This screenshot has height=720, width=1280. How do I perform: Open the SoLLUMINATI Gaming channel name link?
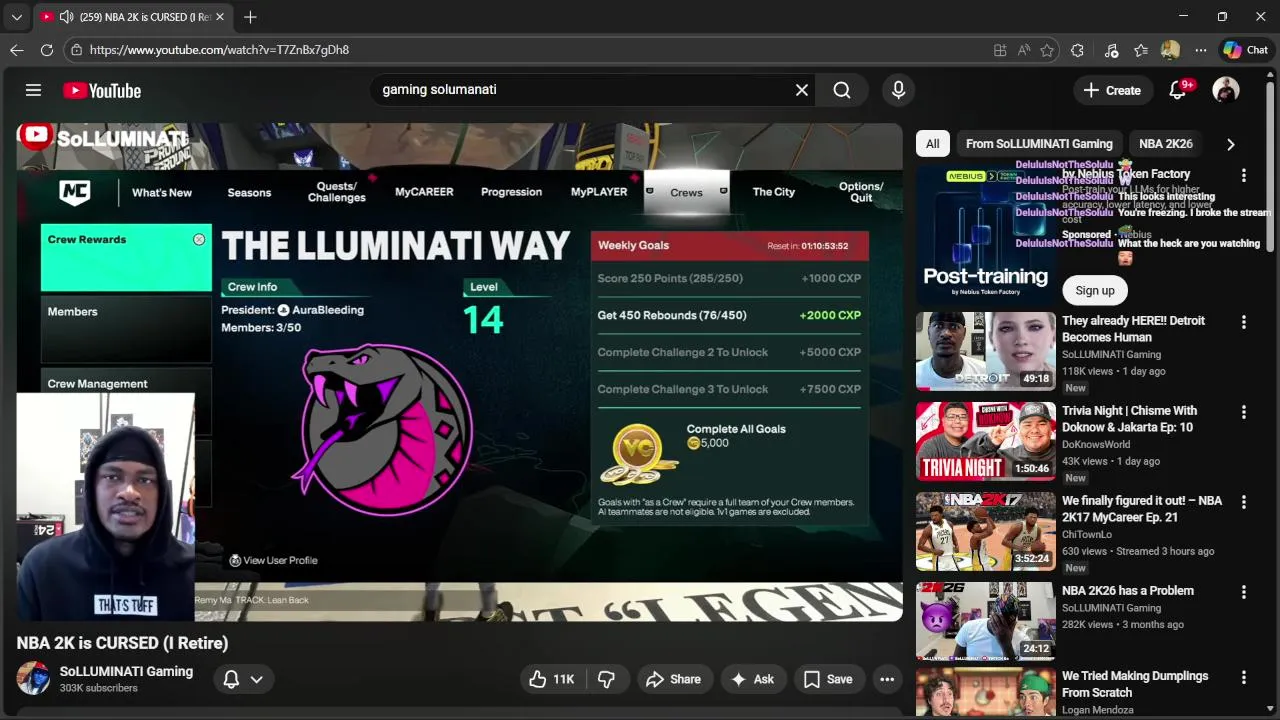pos(126,671)
